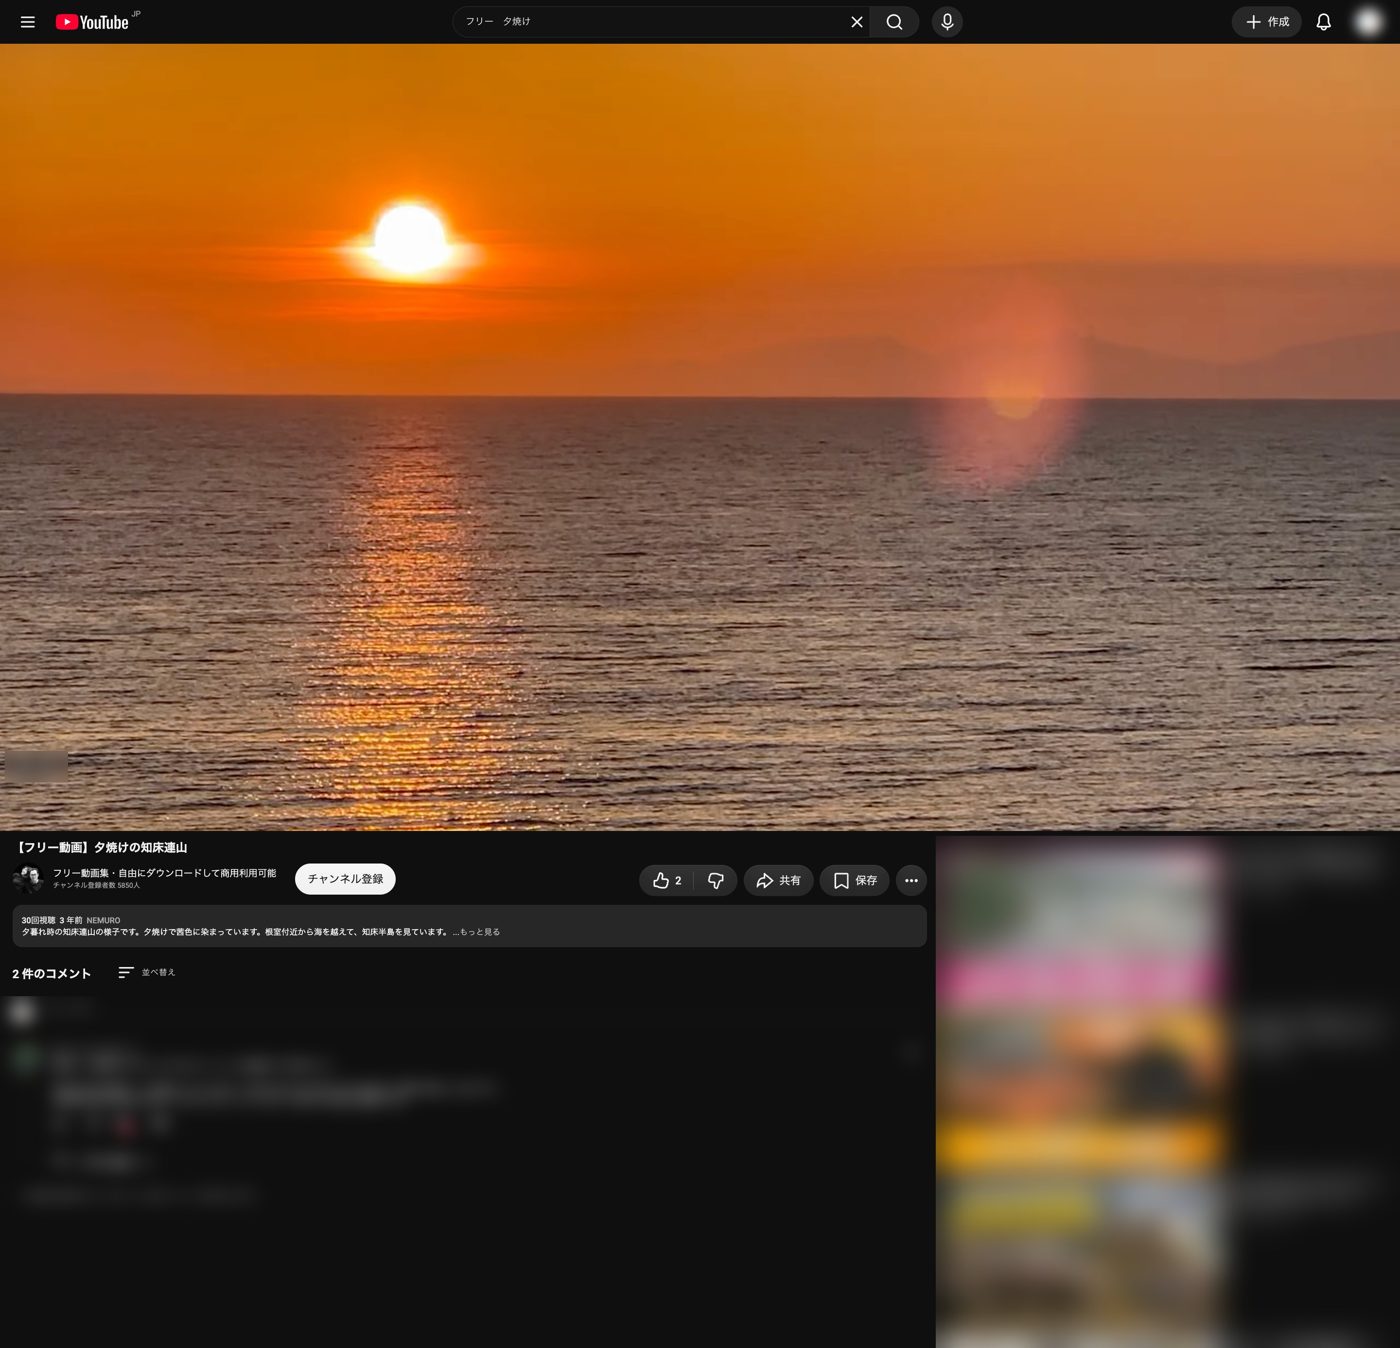Open the account avatar menu
The height and width of the screenshot is (1348, 1400).
point(1368,22)
